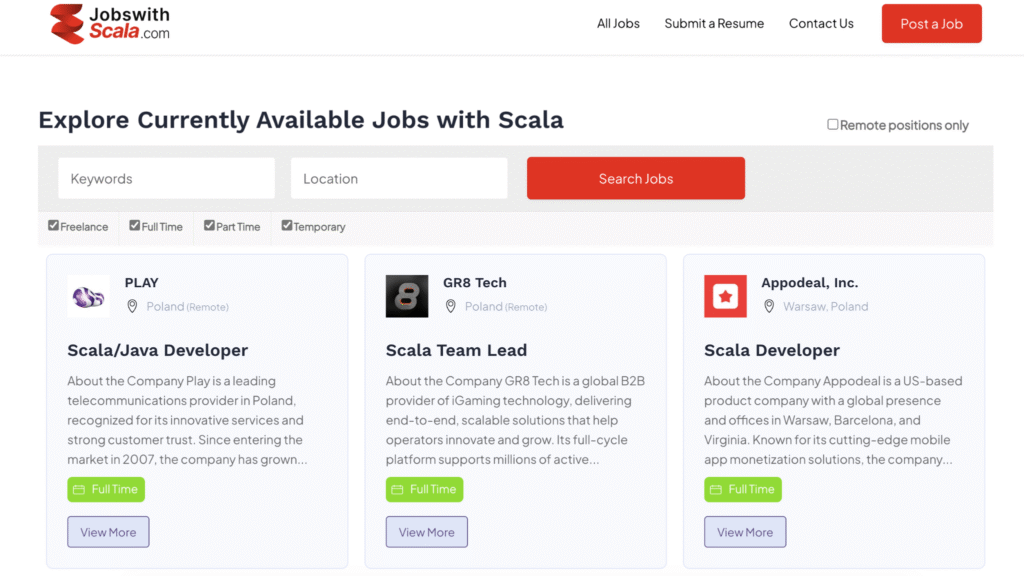Enable Remote positions only
This screenshot has height=576, width=1024.
[832, 124]
